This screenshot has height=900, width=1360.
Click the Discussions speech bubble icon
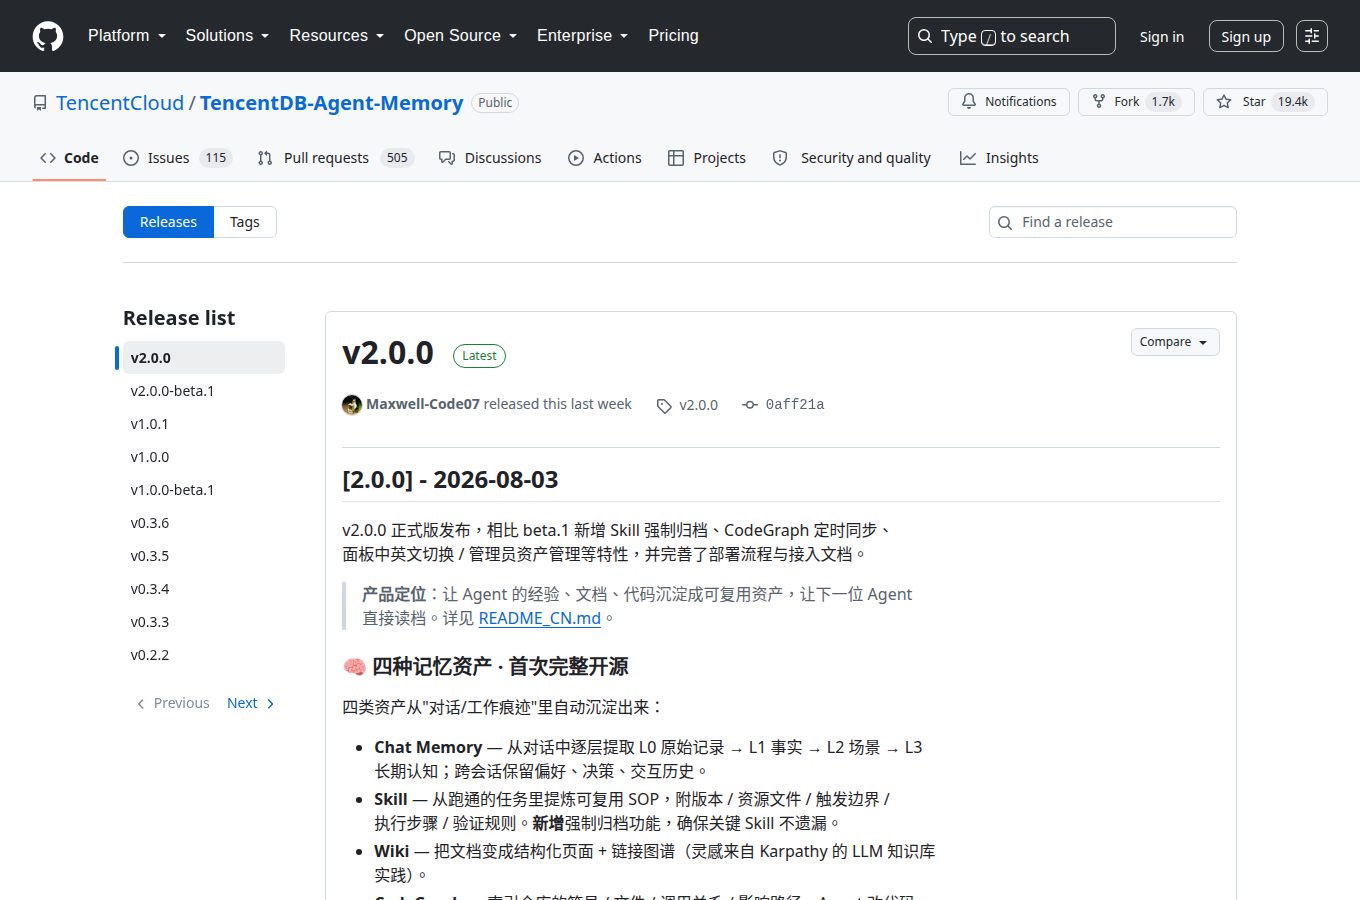coord(447,158)
